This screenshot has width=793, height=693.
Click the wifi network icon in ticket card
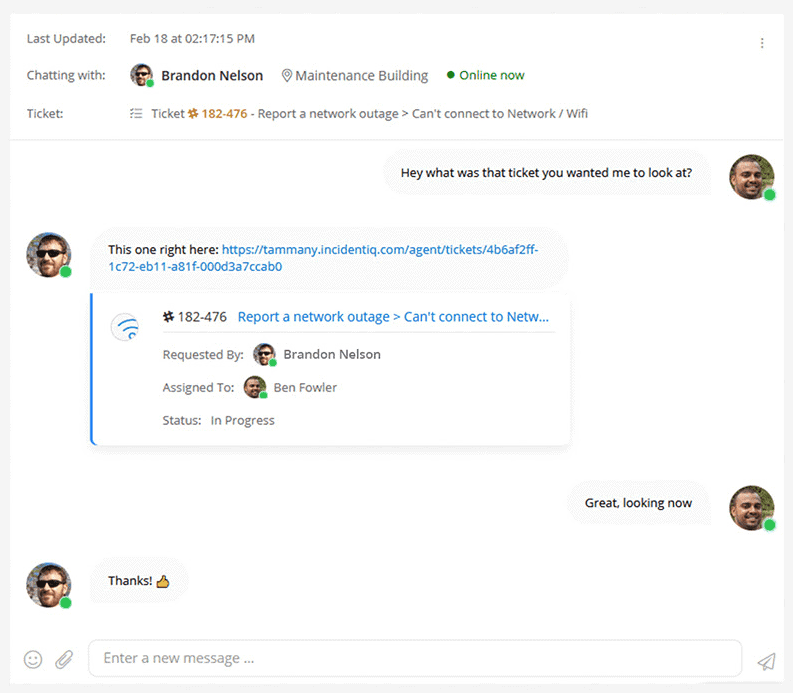point(126,327)
